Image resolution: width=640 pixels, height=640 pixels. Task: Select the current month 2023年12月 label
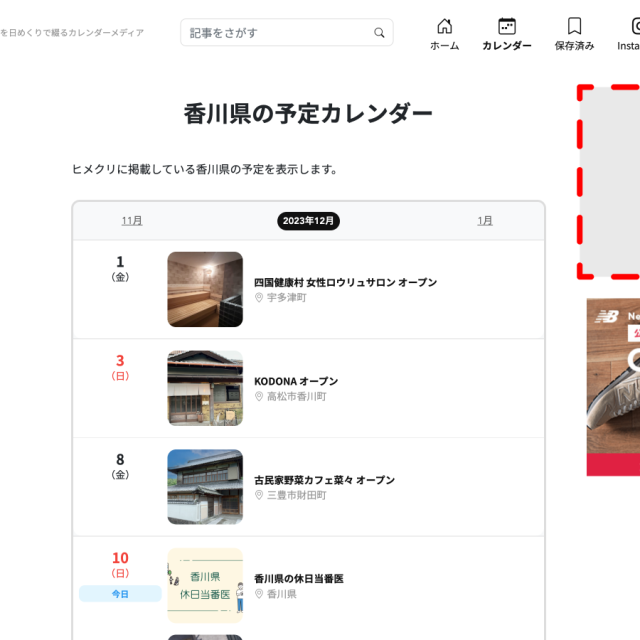coord(308,221)
